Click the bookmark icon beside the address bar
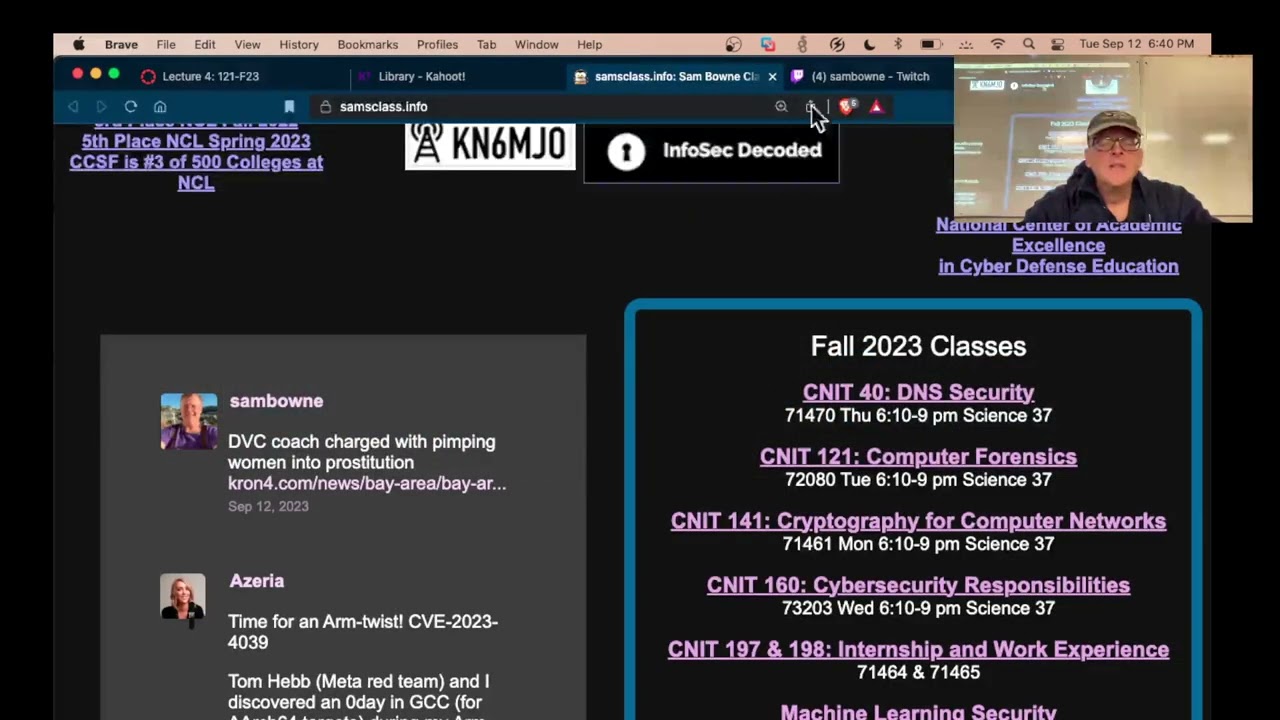Screen dimensions: 1280x720 click(289, 106)
